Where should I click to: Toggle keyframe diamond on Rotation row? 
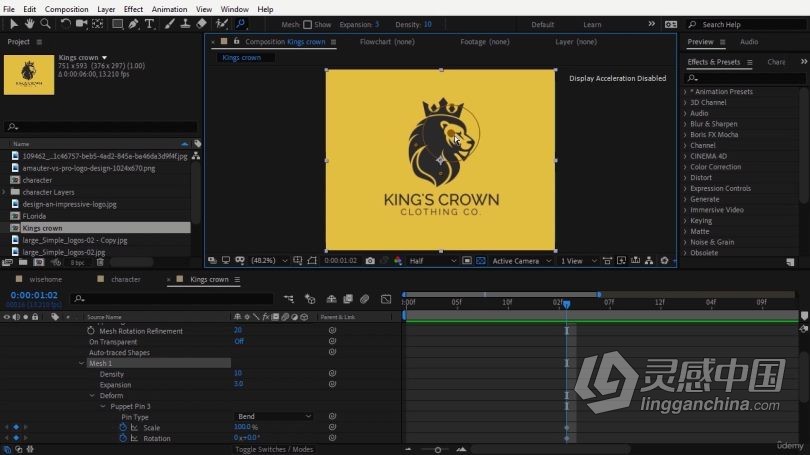coord(16,438)
